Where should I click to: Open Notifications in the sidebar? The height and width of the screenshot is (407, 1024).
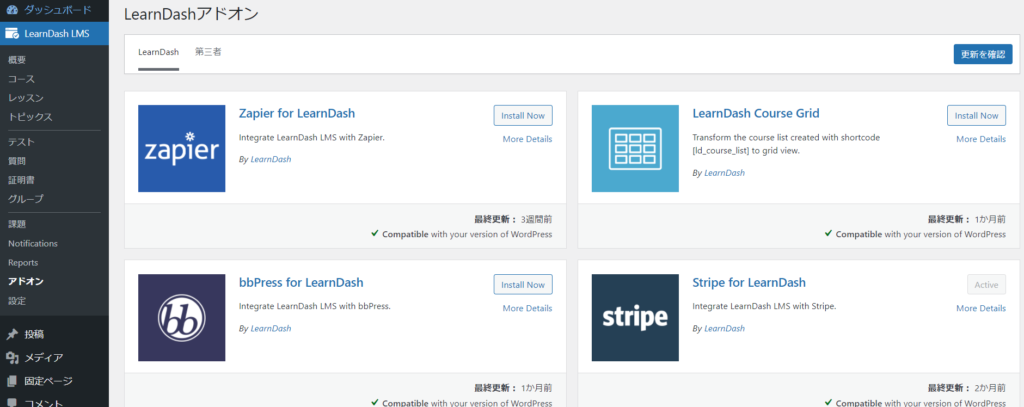[x=33, y=244]
